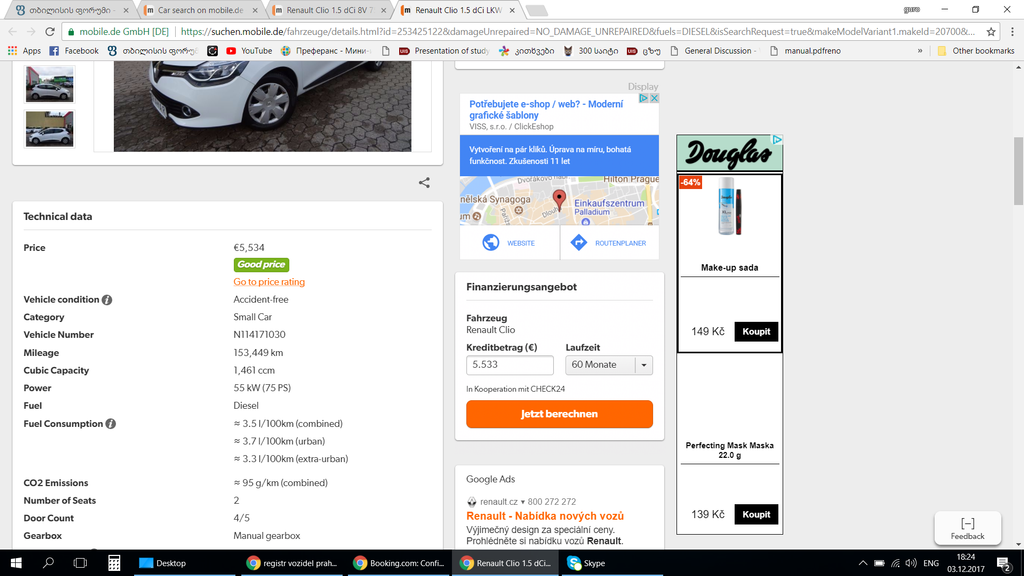
Task: Open the Chrome menu (three dots)
Action: (x=1012, y=31)
